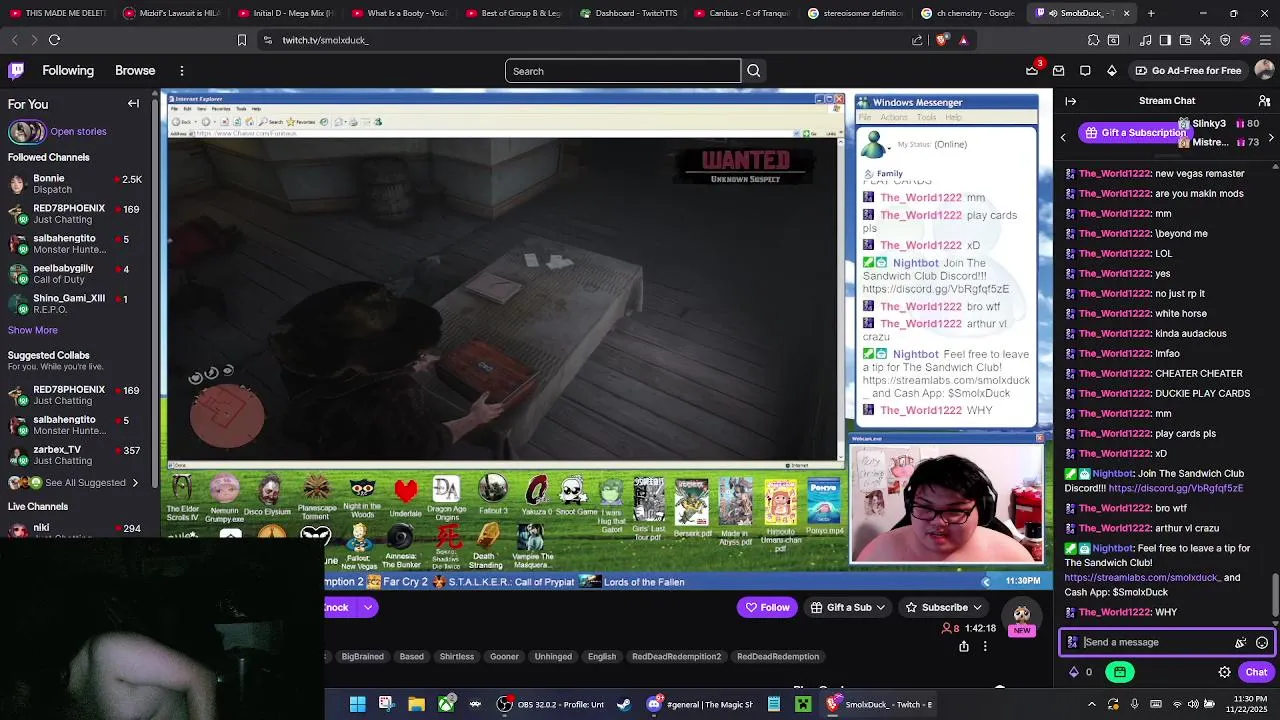The image size is (1280, 720).
Task: Collapse the For You sidebar
Action: coord(133,103)
